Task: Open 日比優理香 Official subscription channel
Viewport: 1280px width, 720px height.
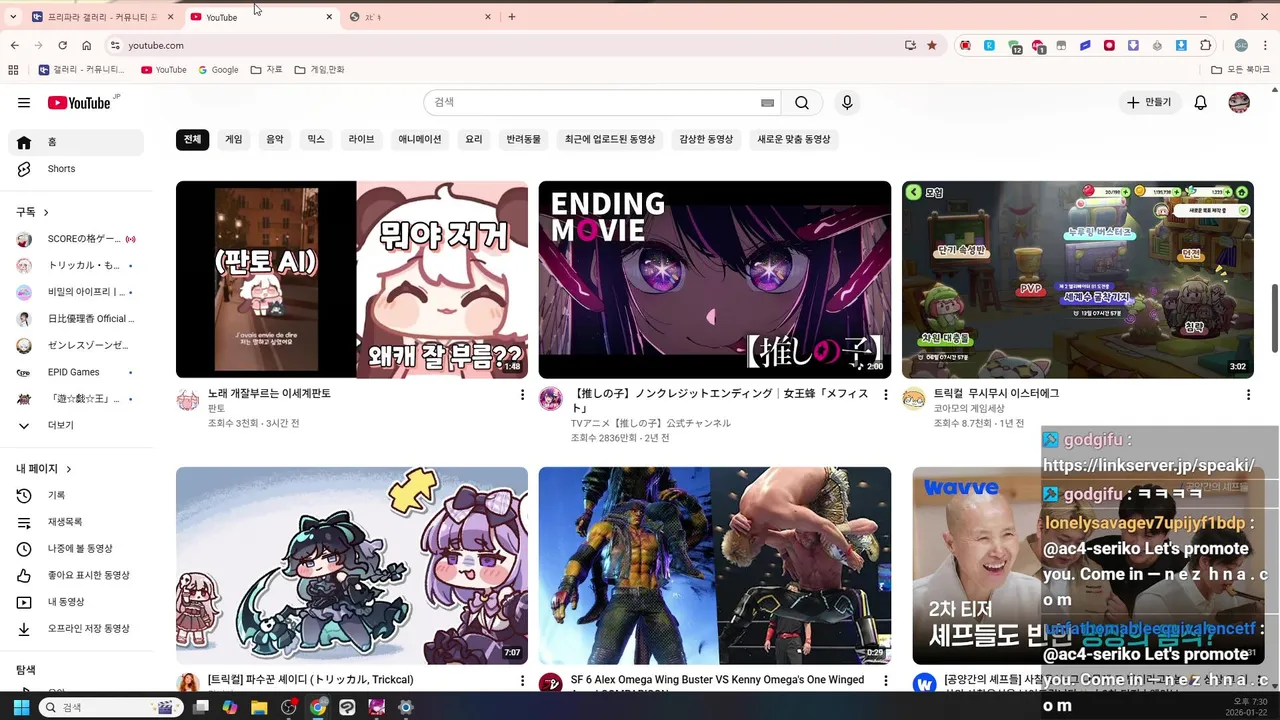Action: point(76,319)
